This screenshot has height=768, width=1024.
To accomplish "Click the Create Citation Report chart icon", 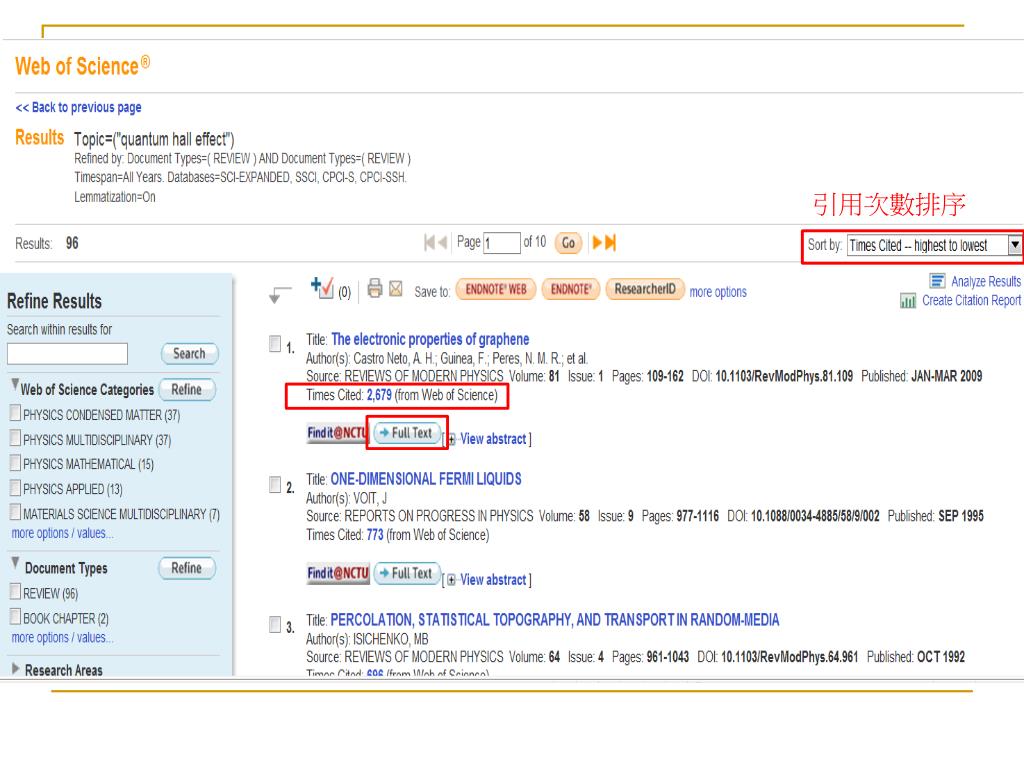I will pos(908,301).
